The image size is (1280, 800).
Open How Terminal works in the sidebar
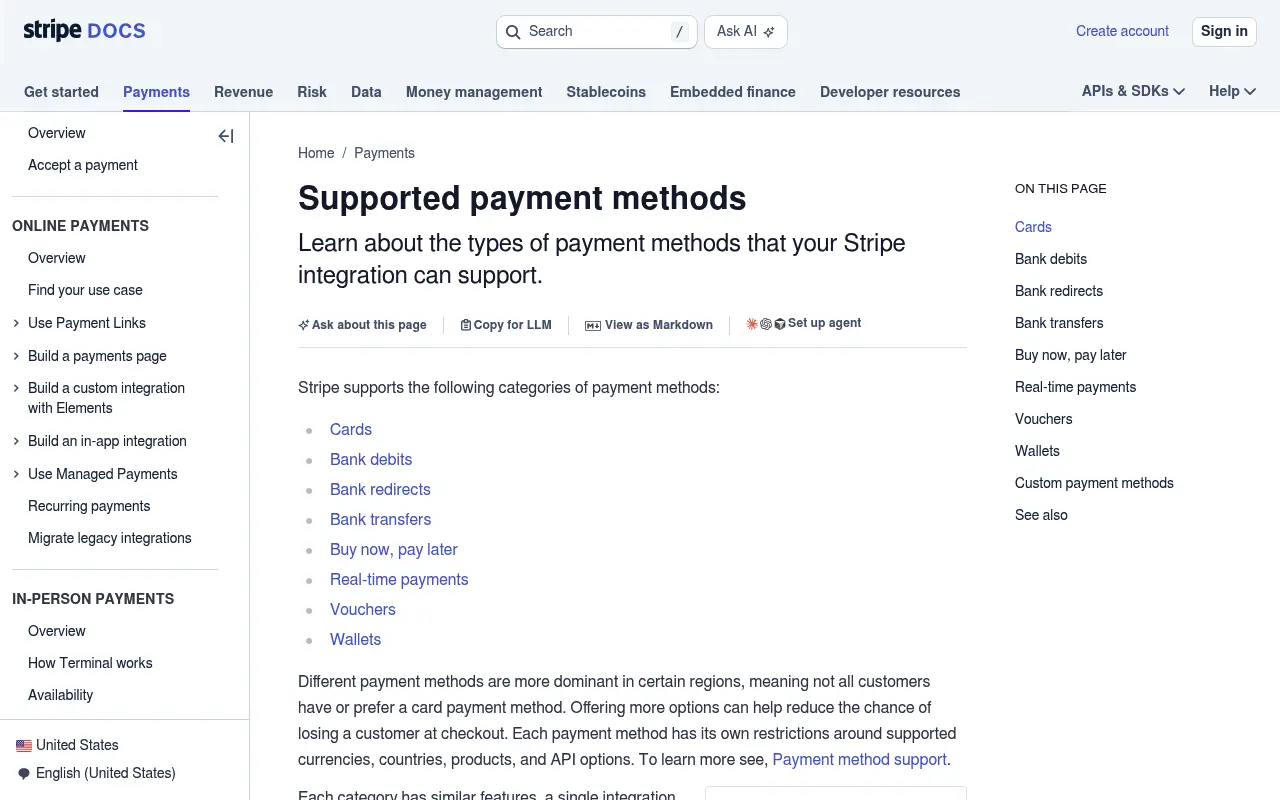[x=90, y=663]
